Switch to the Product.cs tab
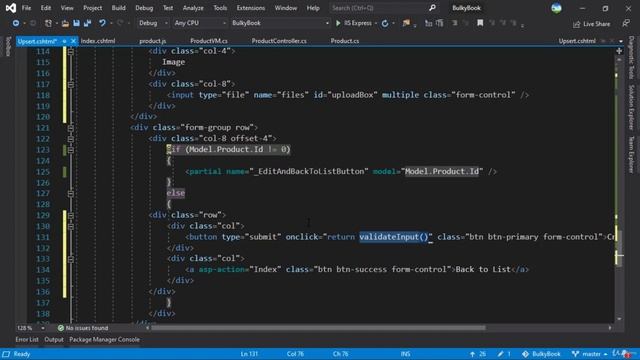 [345, 41]
